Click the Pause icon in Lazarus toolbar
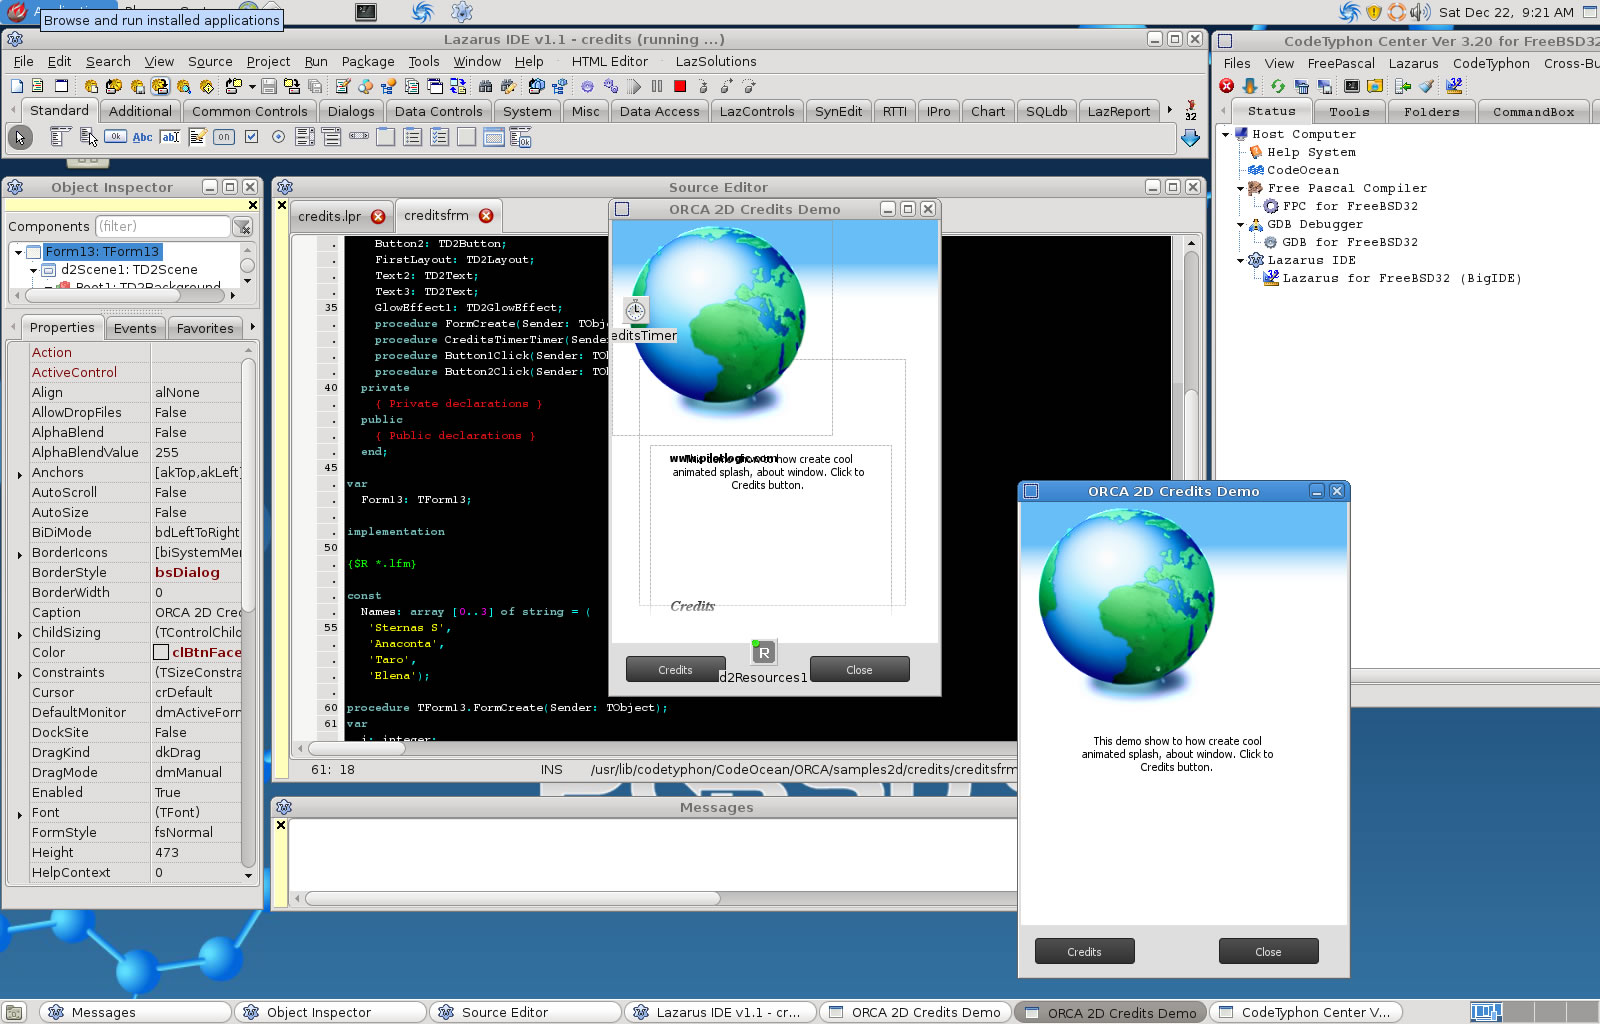 [657, 86]
